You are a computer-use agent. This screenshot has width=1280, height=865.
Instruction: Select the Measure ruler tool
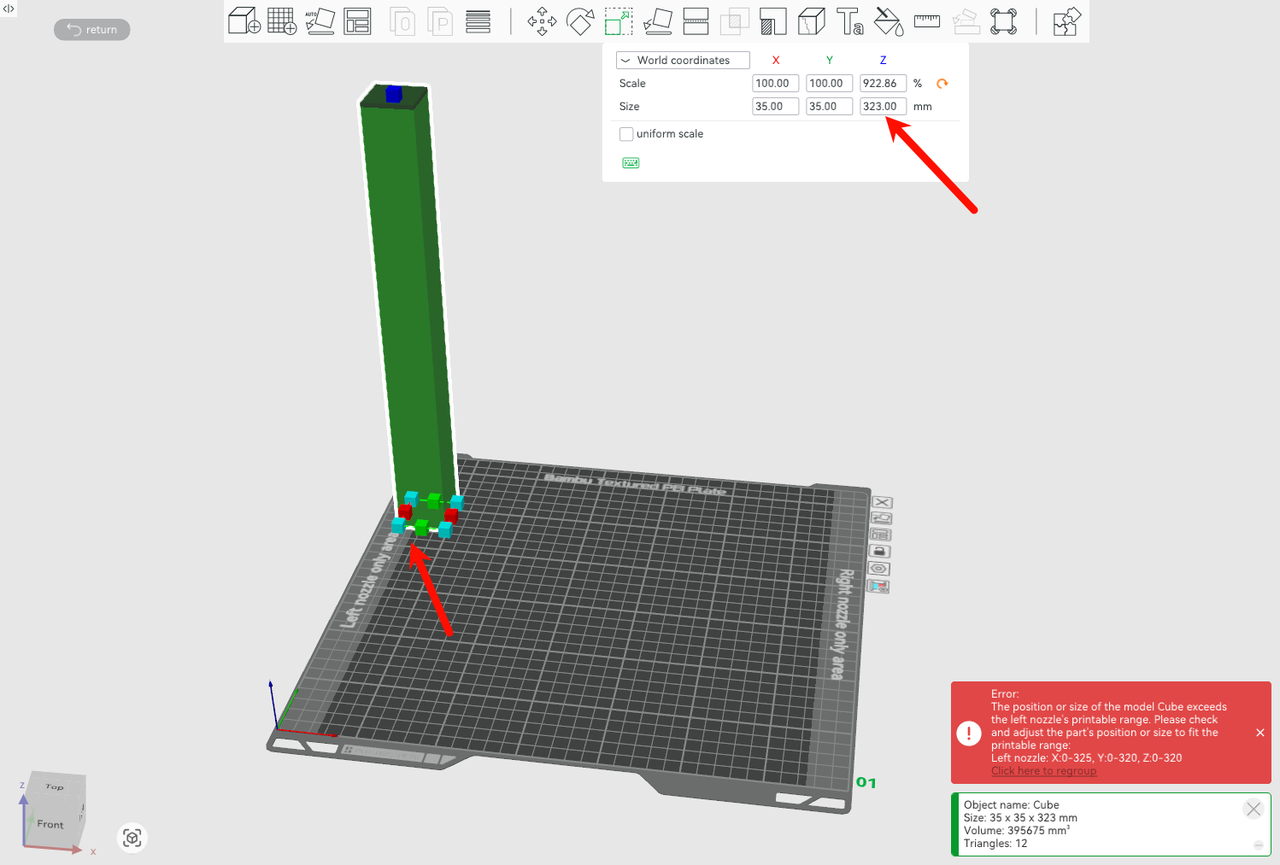928,21
